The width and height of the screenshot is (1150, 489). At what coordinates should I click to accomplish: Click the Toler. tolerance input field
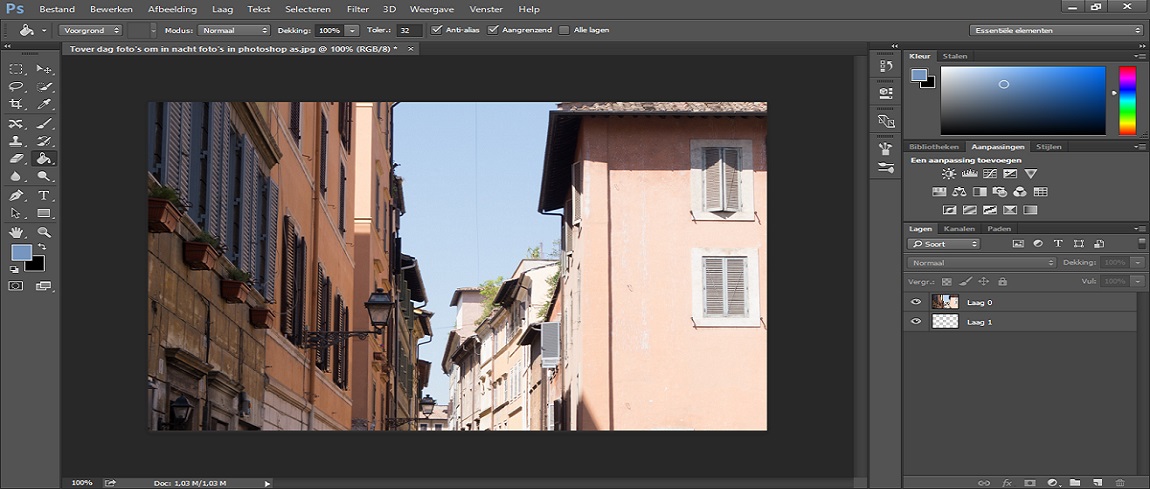point(409,30)
